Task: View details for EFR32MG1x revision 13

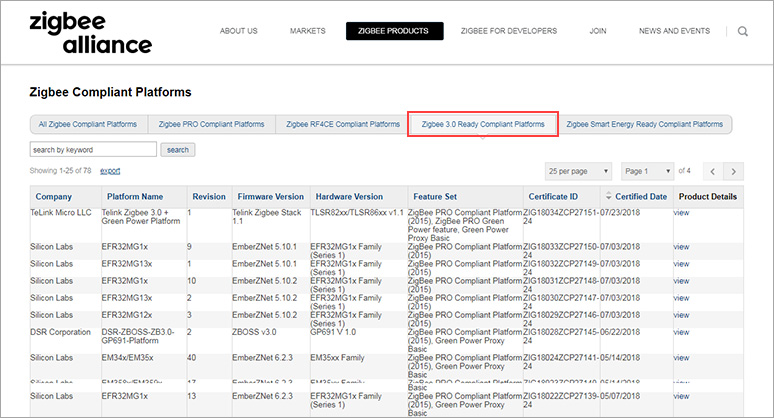Action: tap(681, 396)
